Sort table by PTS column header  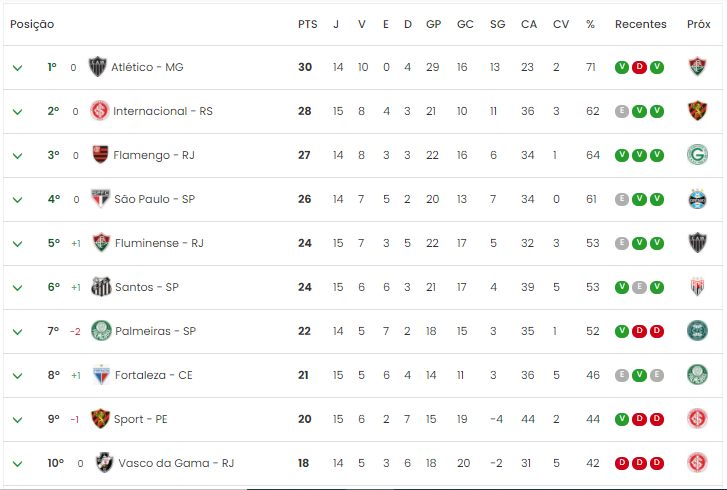(307, 24)
